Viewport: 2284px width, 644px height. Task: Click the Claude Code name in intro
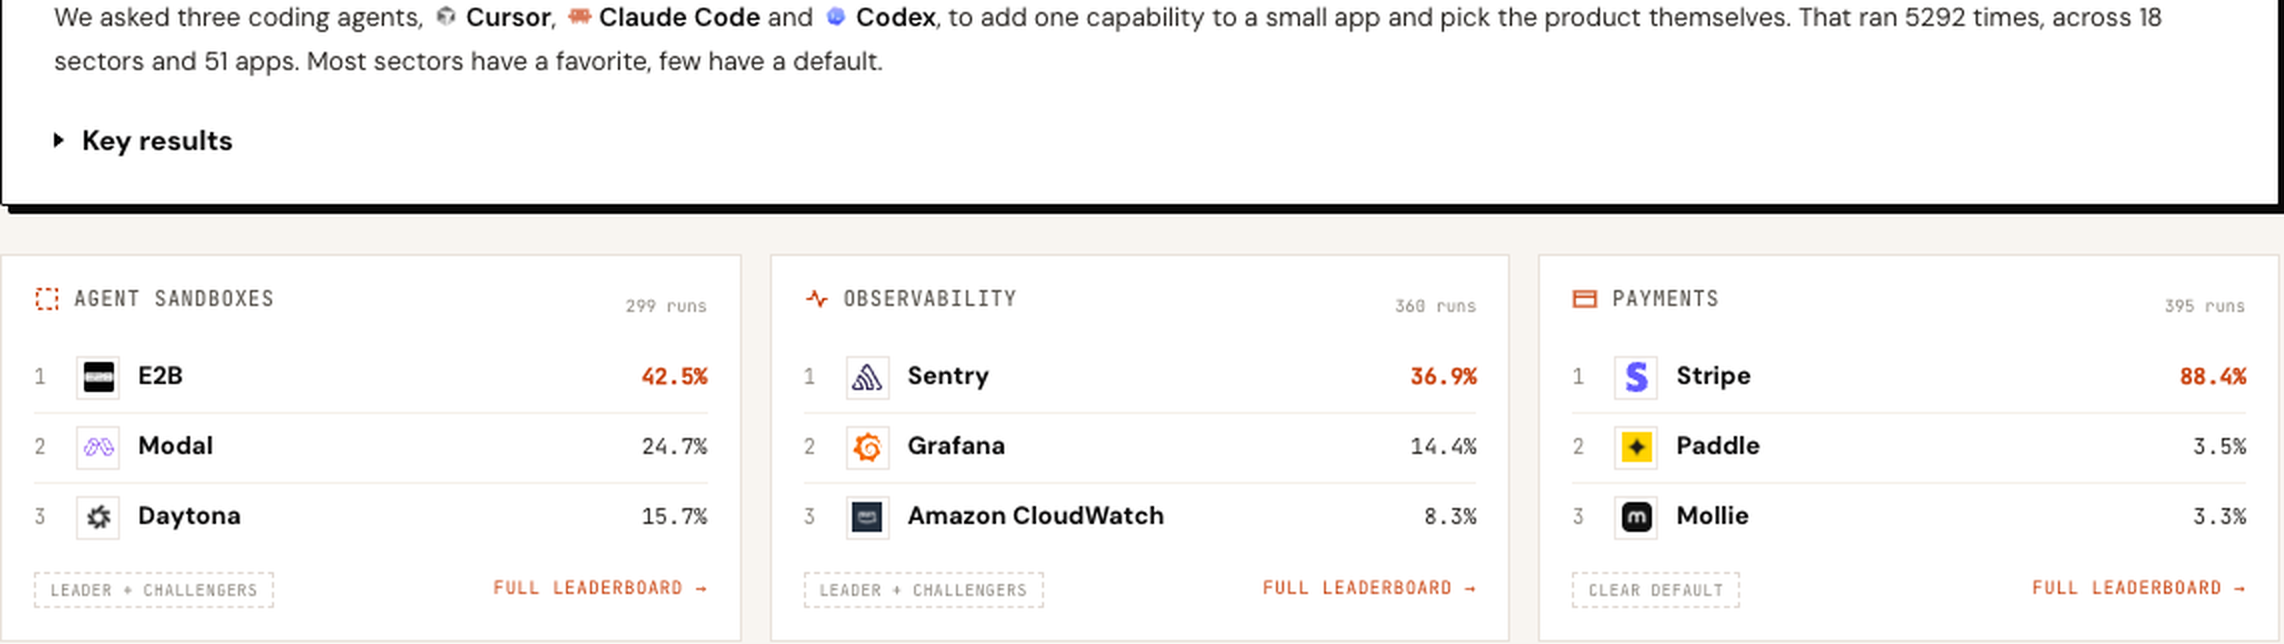tap(680, 17)
